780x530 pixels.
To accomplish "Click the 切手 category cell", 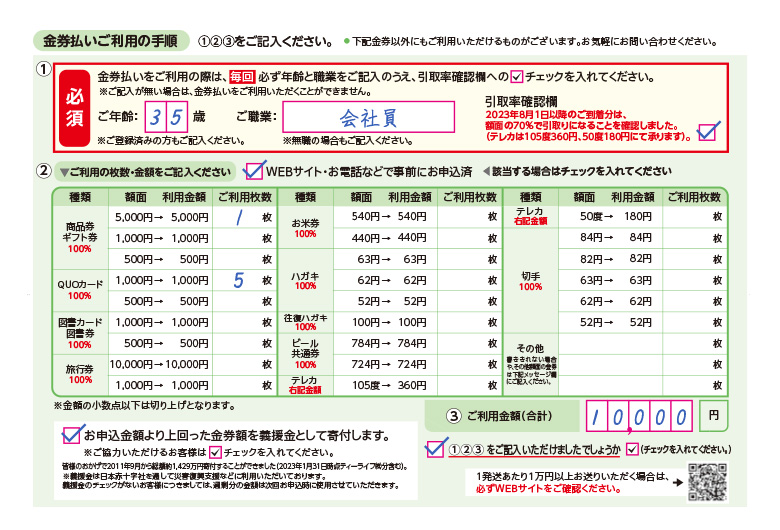I will pyautogui.click(x=531, y=280).
